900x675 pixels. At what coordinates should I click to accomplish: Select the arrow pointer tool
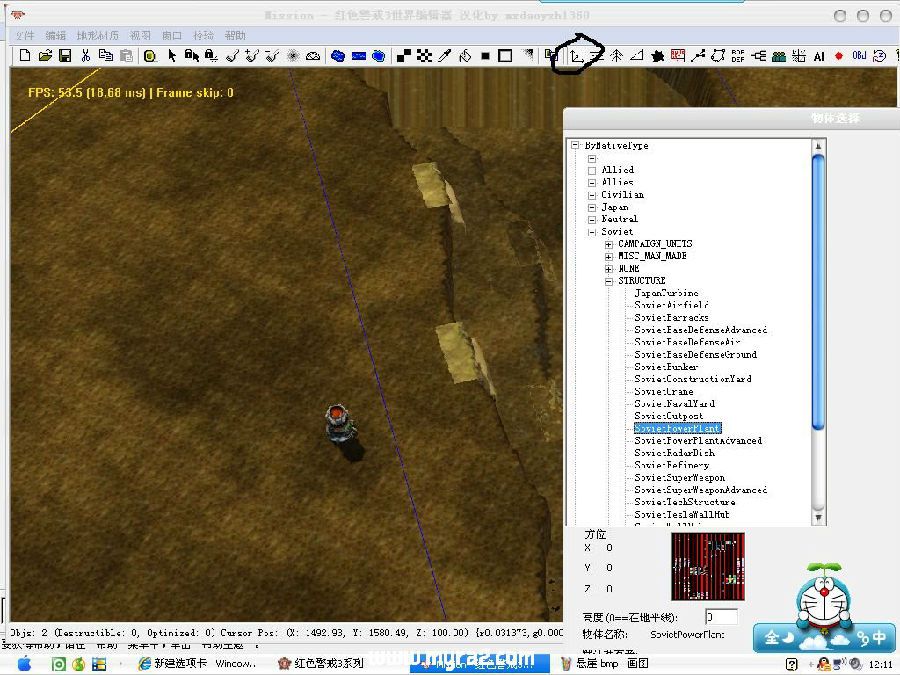[172, 56]
